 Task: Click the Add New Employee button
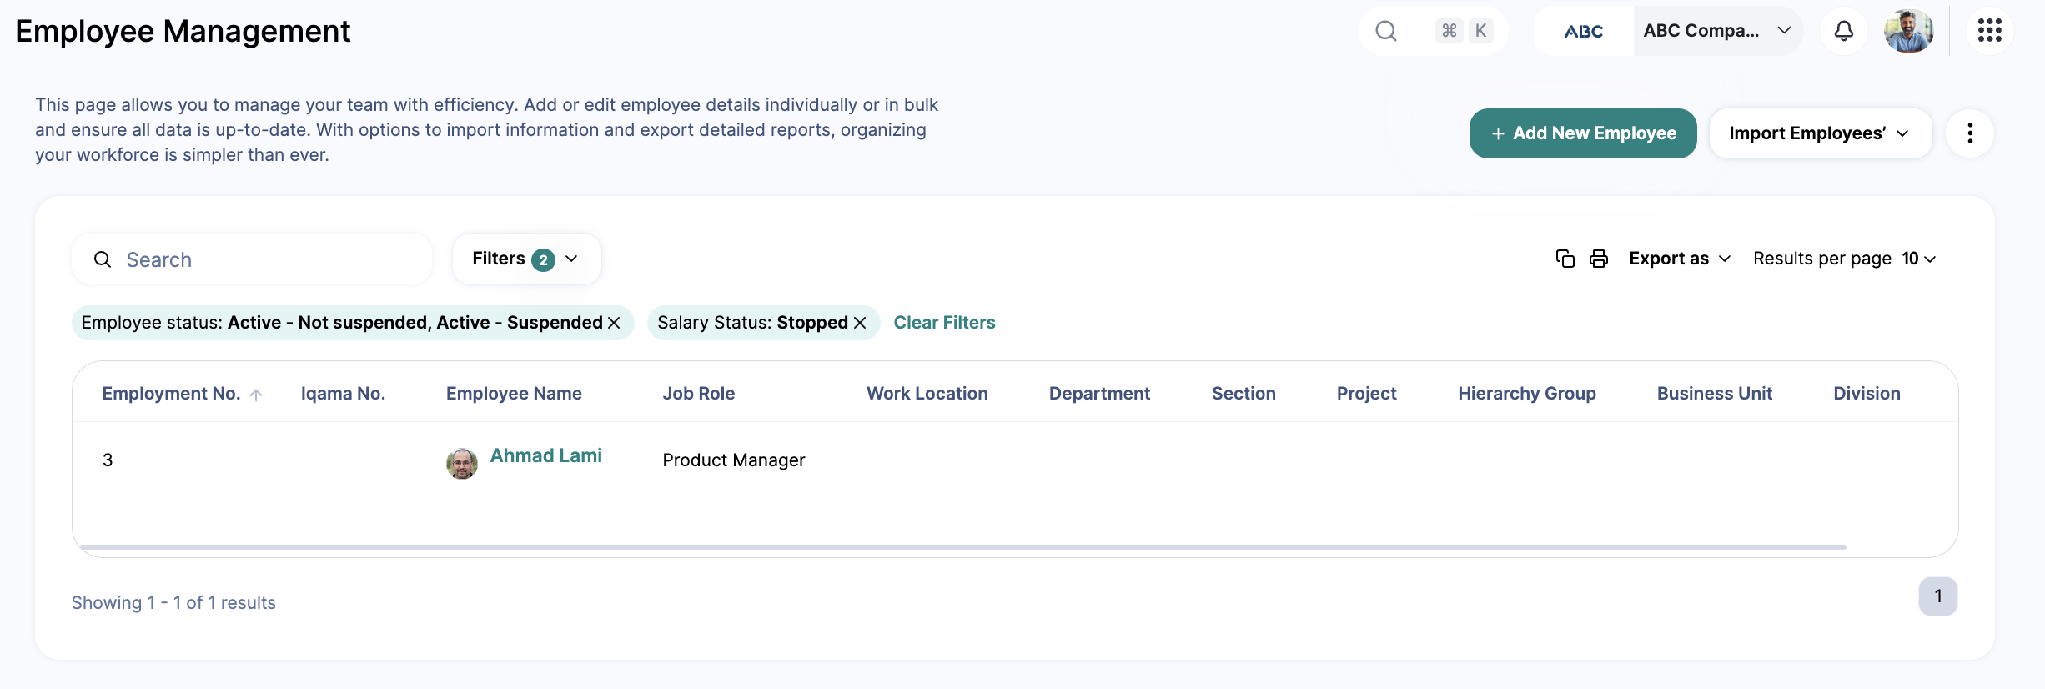tap(1582, 133)
